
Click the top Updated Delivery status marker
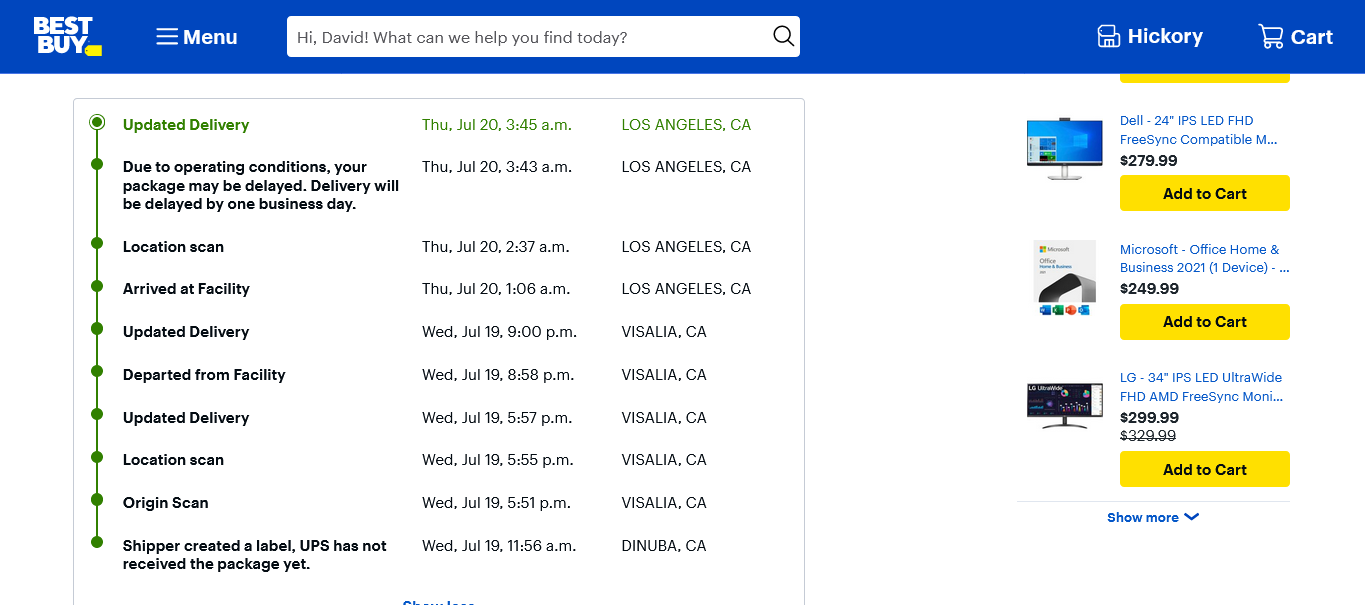(x=97, y=123)
